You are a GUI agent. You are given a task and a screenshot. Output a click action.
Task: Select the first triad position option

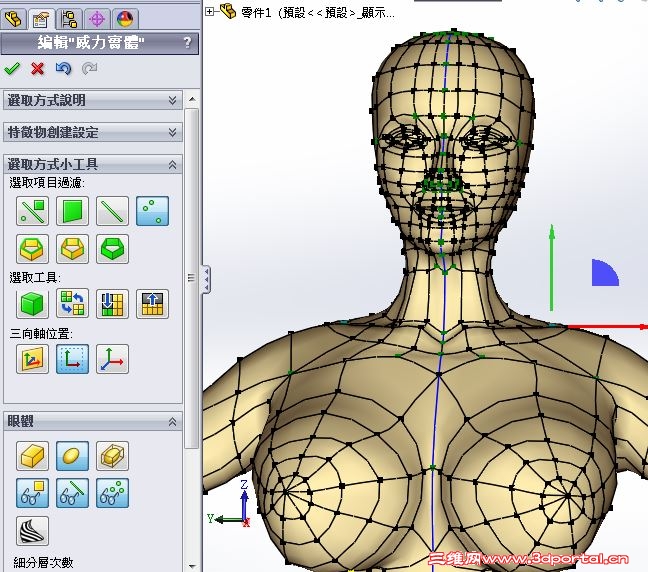click(x=32, y=359)
